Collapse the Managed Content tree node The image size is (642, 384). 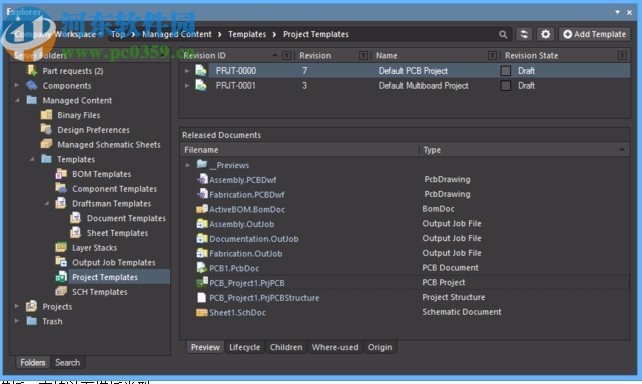pyautogui.click(x=17, y=100)
